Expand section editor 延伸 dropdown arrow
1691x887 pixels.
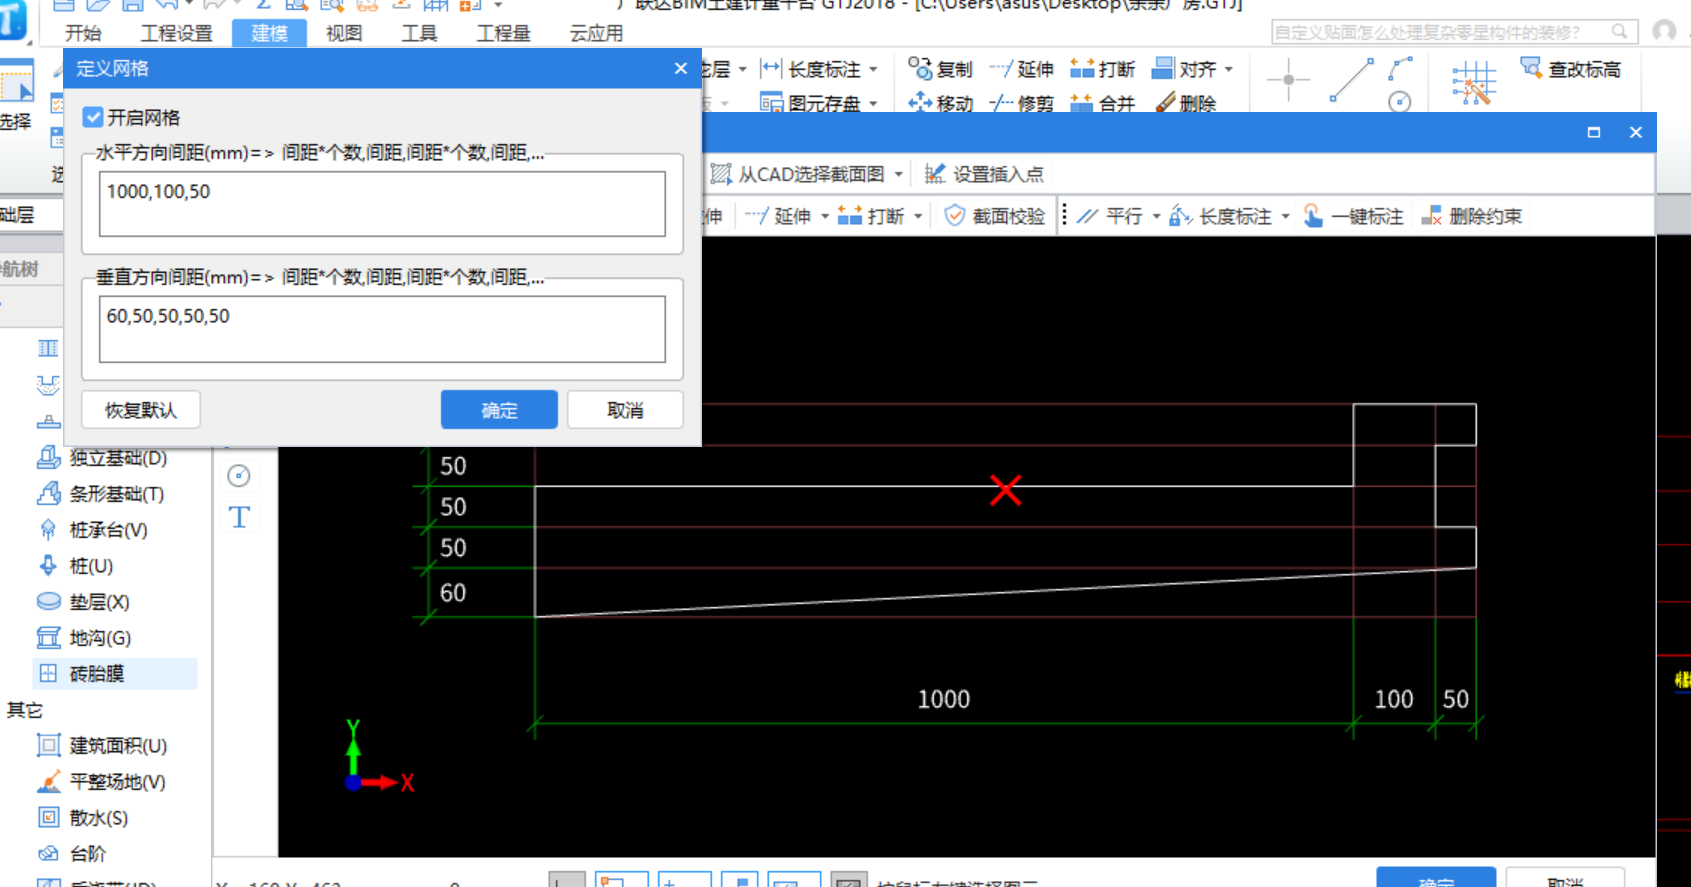pyautogui.click(x=825, y=216)
